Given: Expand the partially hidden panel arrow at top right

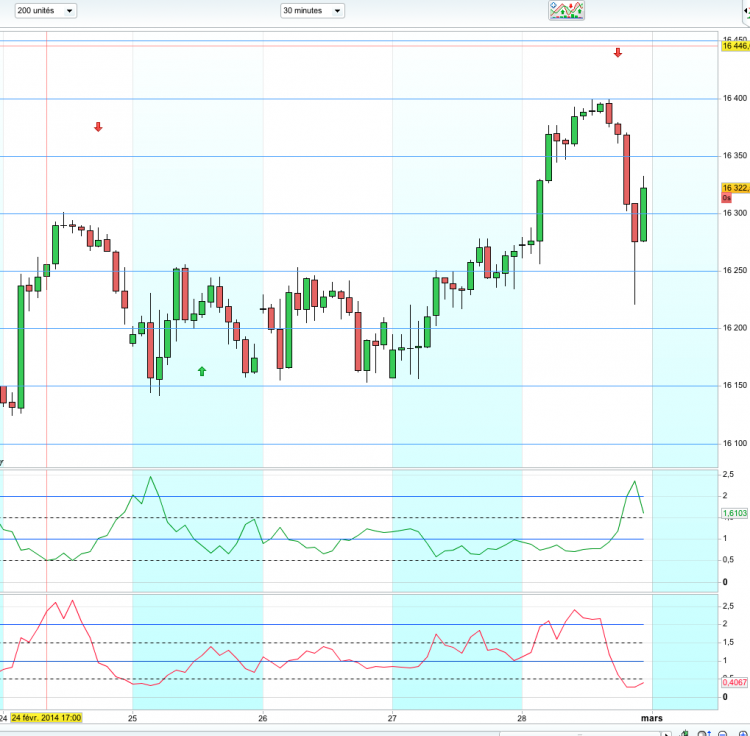Looking at the screenshot, I should pos(747,11).
